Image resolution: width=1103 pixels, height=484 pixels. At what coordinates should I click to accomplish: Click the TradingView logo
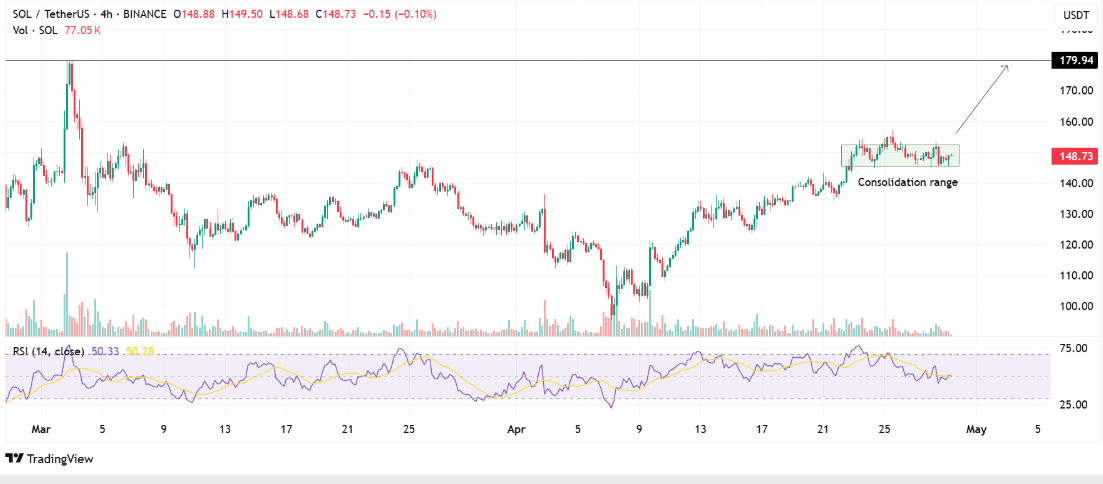[x=49, y=459]
